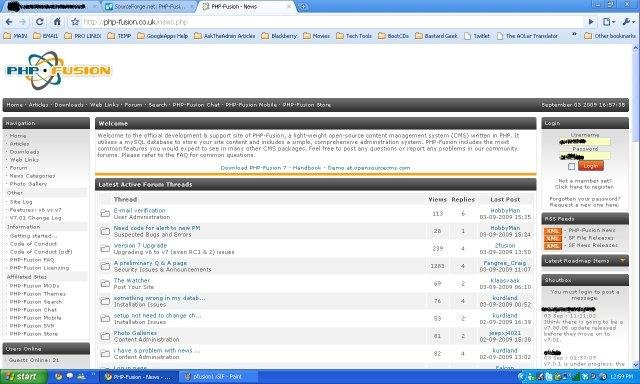Bookmark this page with the star icon

pyautogui.click(x=75, y=22)
